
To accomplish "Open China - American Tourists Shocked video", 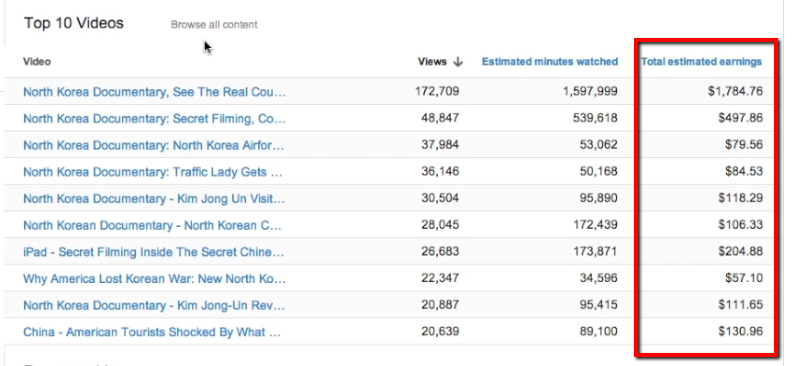I will point(152,332).
